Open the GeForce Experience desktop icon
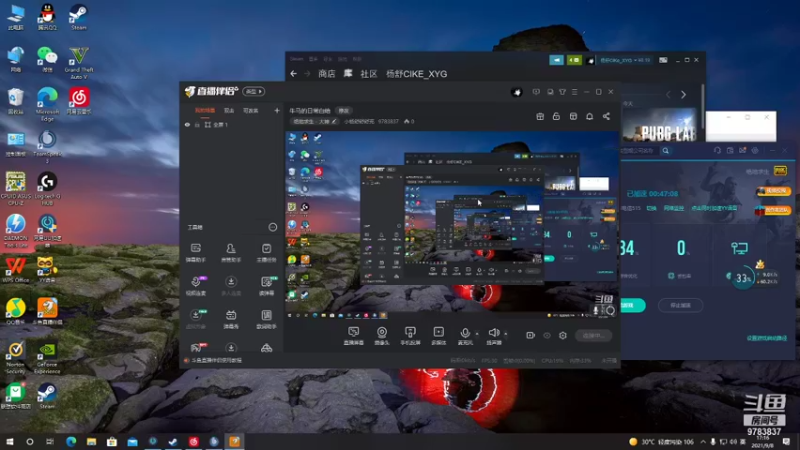Image resolution: width=800 pixels, height=450 pixels. [47, 358]
